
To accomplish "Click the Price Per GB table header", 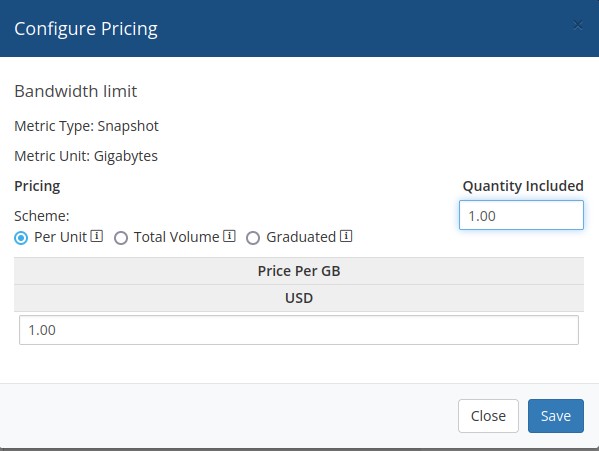I will point(299,271).
